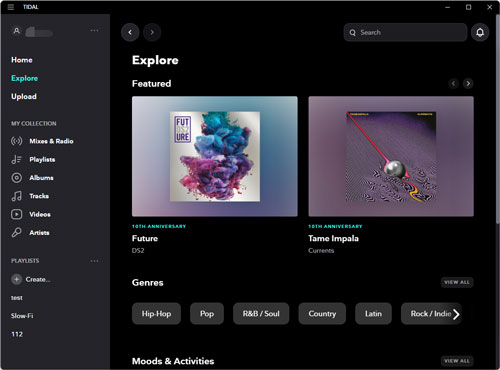Viewport: 500px width, 370px height.
Task: Click the 'Tame Impala' artist title
Action: pyautogui.click(x=333, y=238)
